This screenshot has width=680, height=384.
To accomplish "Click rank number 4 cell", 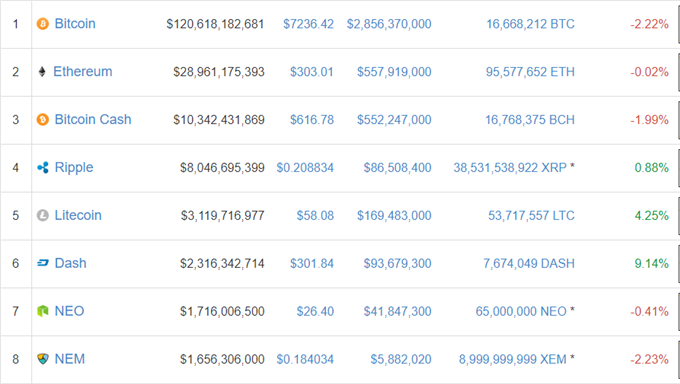I will (16, 167).
